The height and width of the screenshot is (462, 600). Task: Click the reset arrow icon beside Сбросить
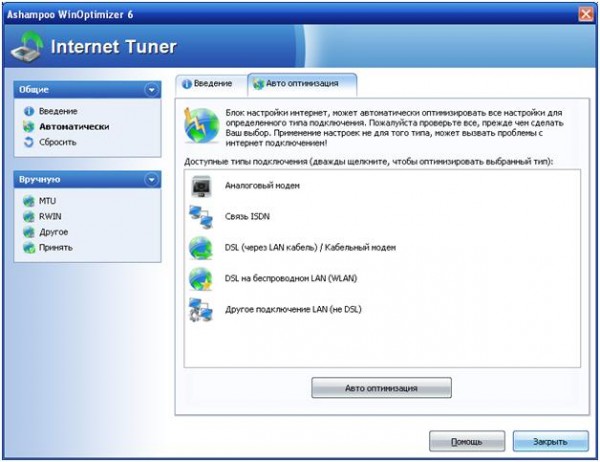[x=29, y=142]
